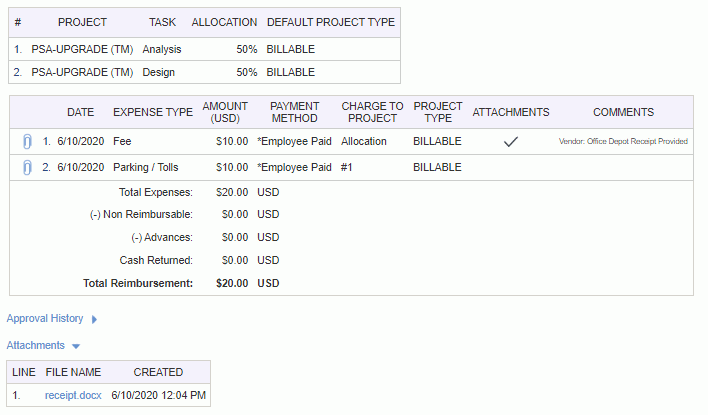Click the ALLOCATION column header

224,22
